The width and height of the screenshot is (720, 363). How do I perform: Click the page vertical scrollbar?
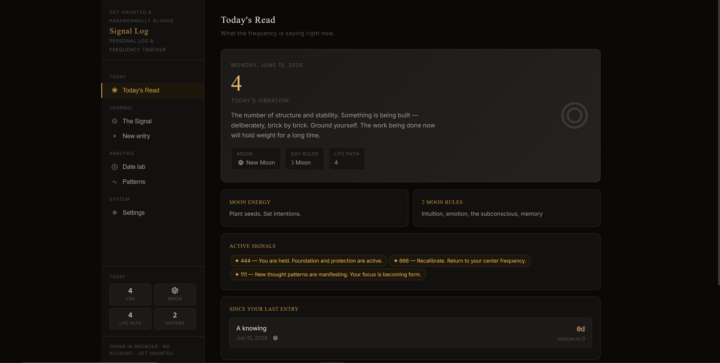[x=718, y=142]
